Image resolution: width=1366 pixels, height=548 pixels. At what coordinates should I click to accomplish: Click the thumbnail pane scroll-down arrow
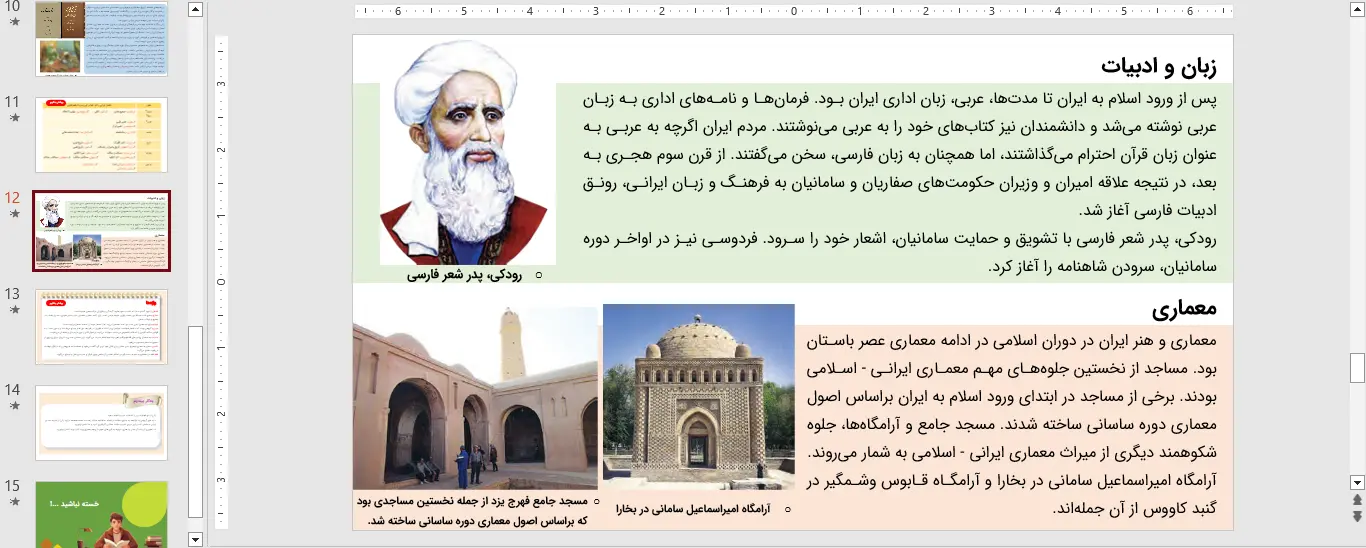pos(196,539)
